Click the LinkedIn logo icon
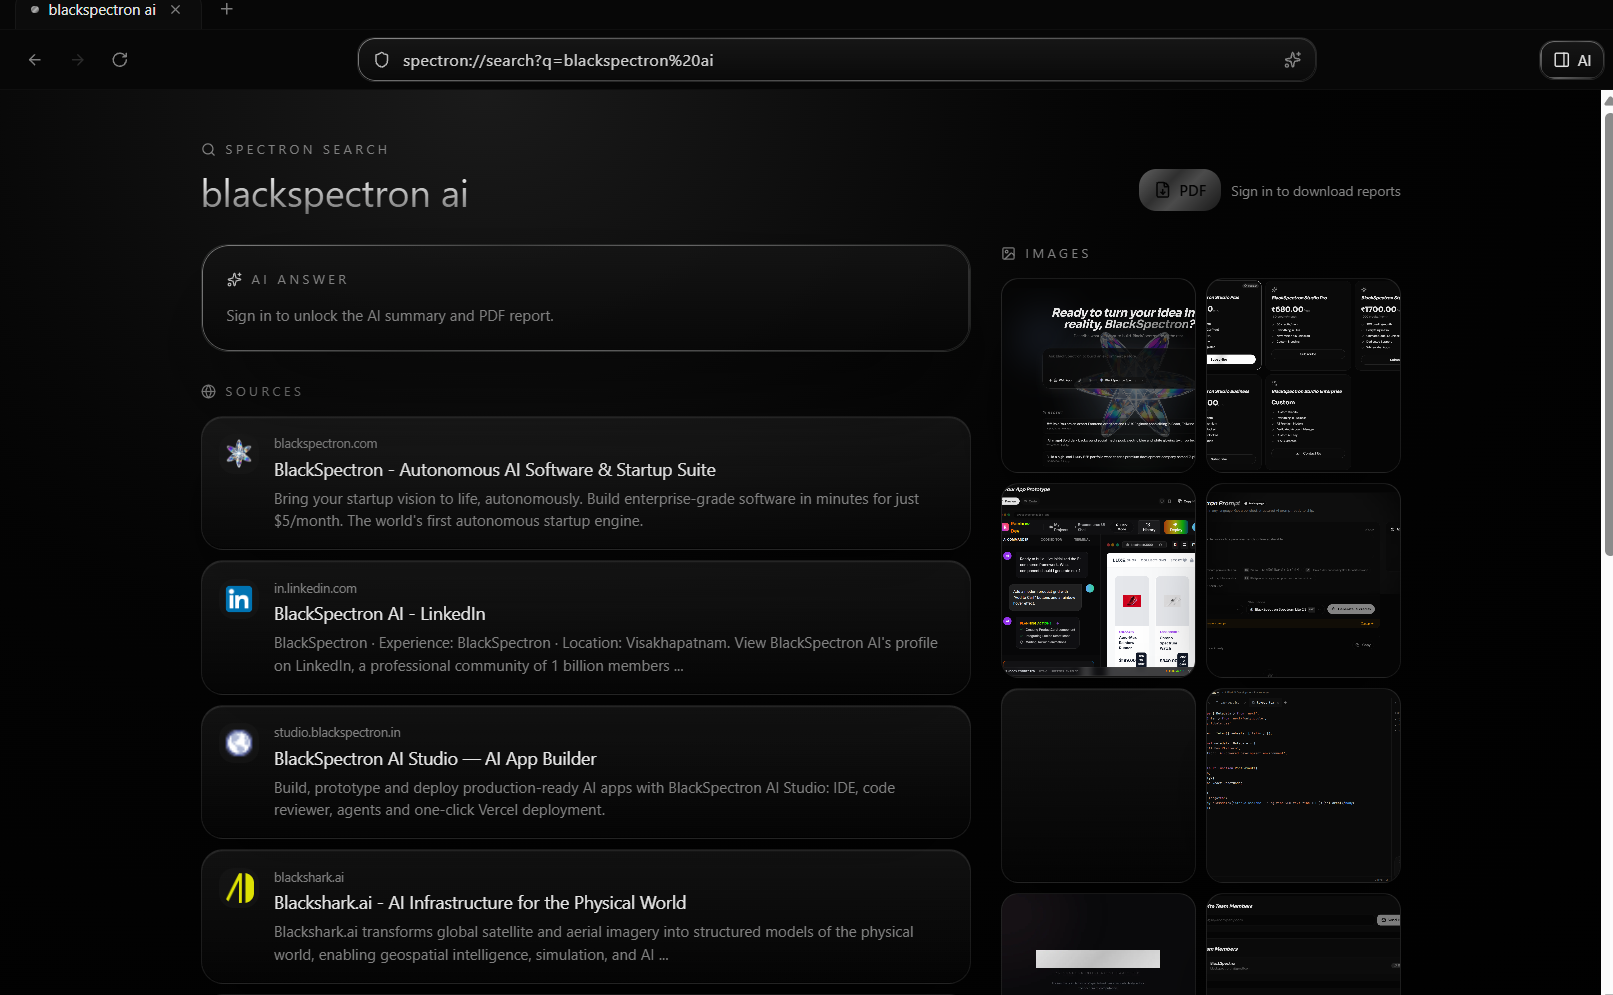 [x=239, y=599]
